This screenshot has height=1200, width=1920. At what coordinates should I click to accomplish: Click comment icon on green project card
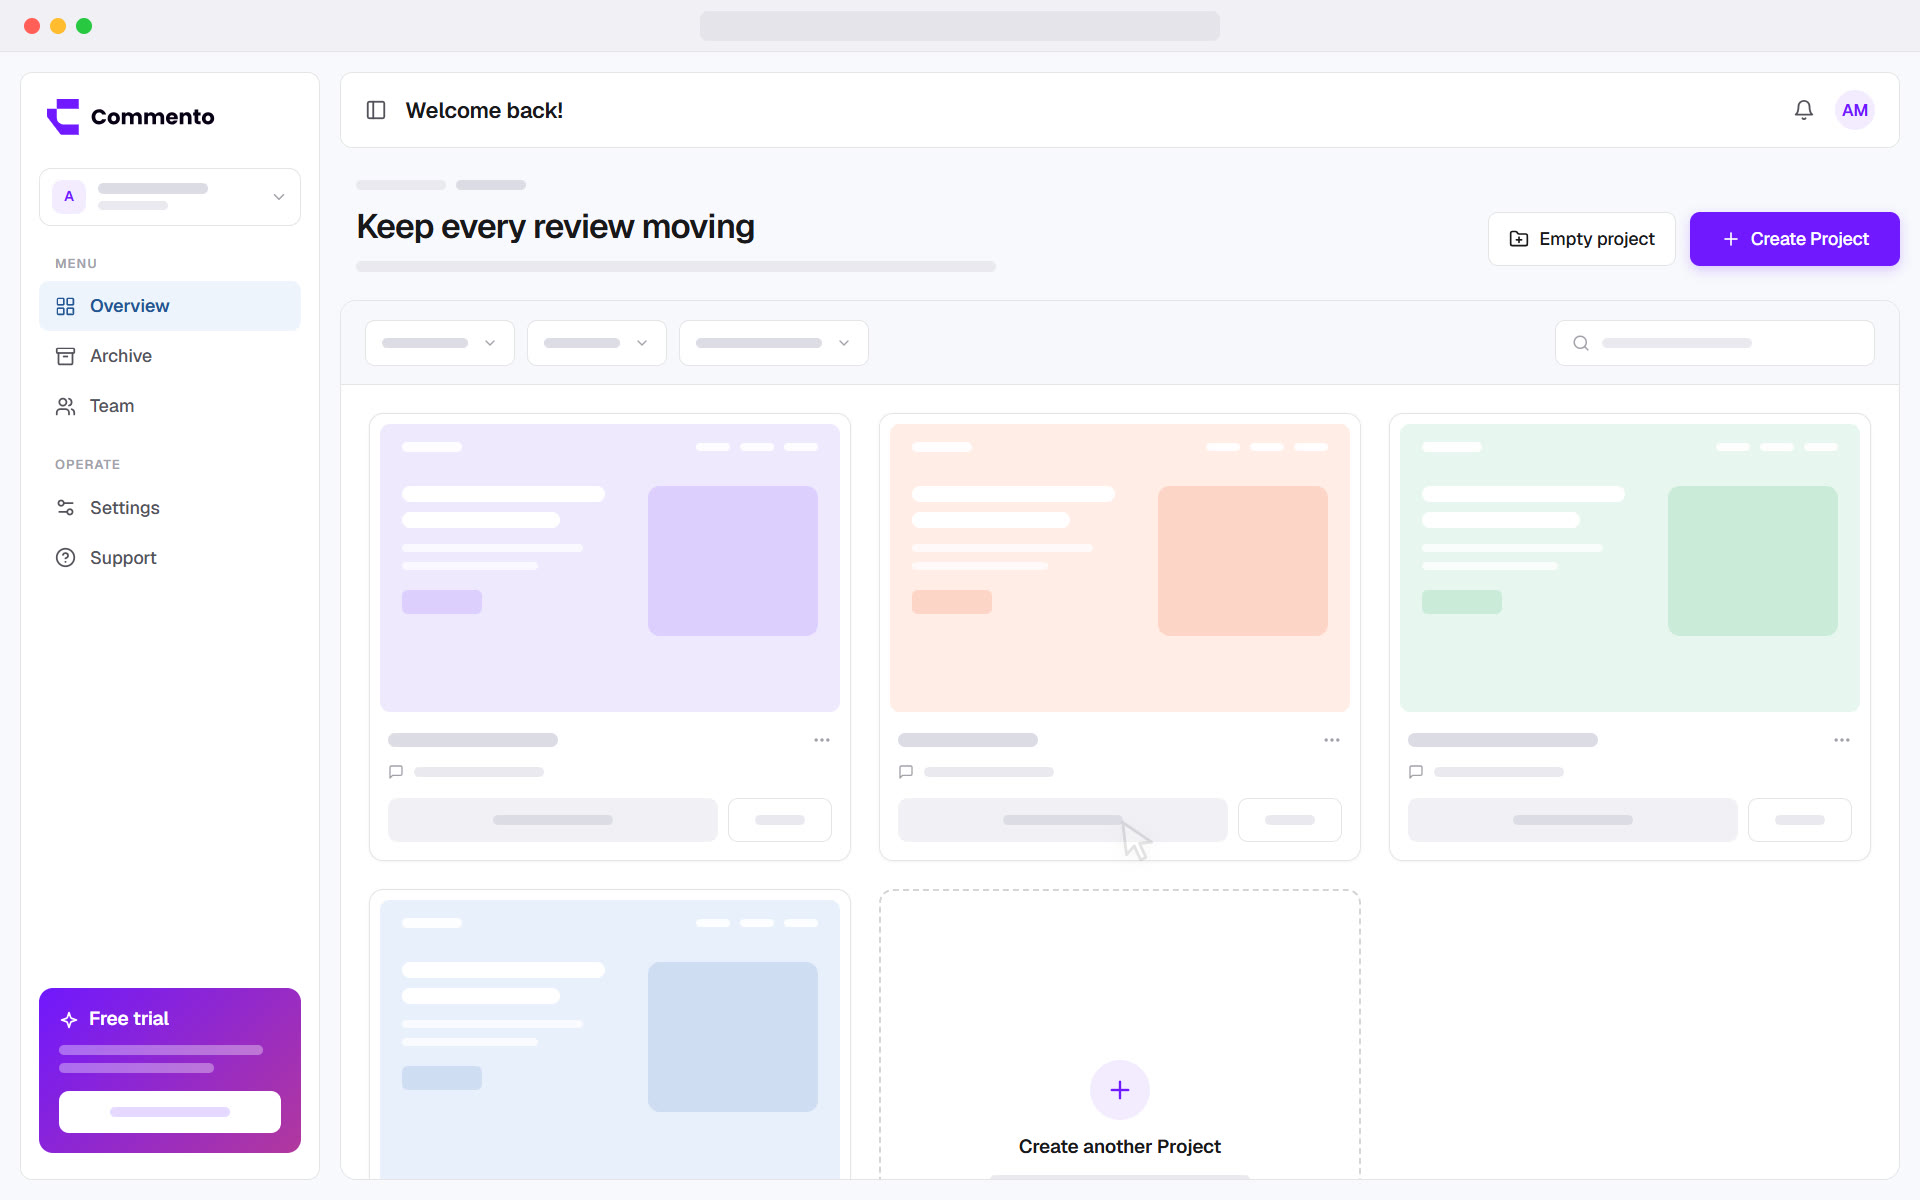[x=1416, y=772]
